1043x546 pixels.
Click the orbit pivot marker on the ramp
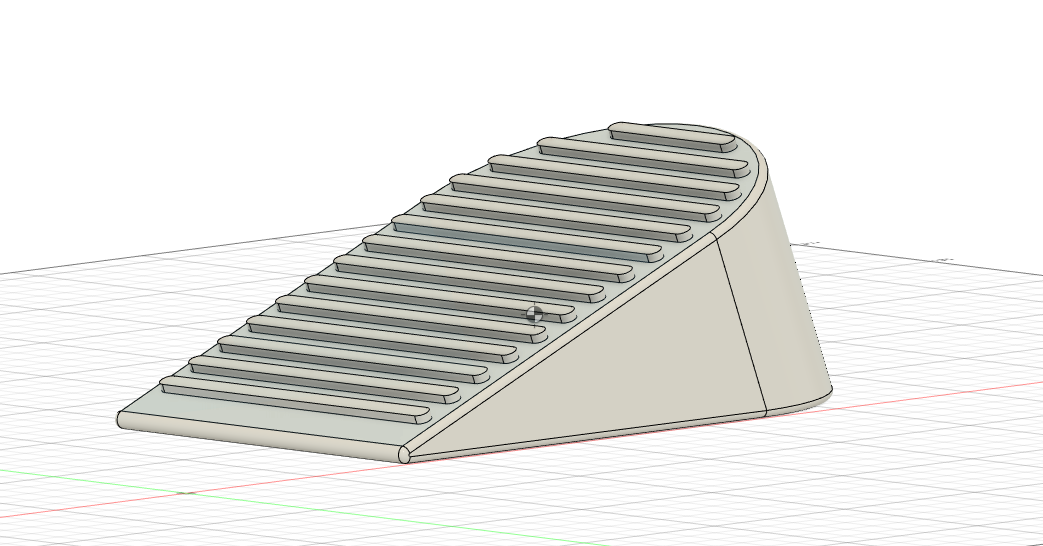(x=535, y=314)
